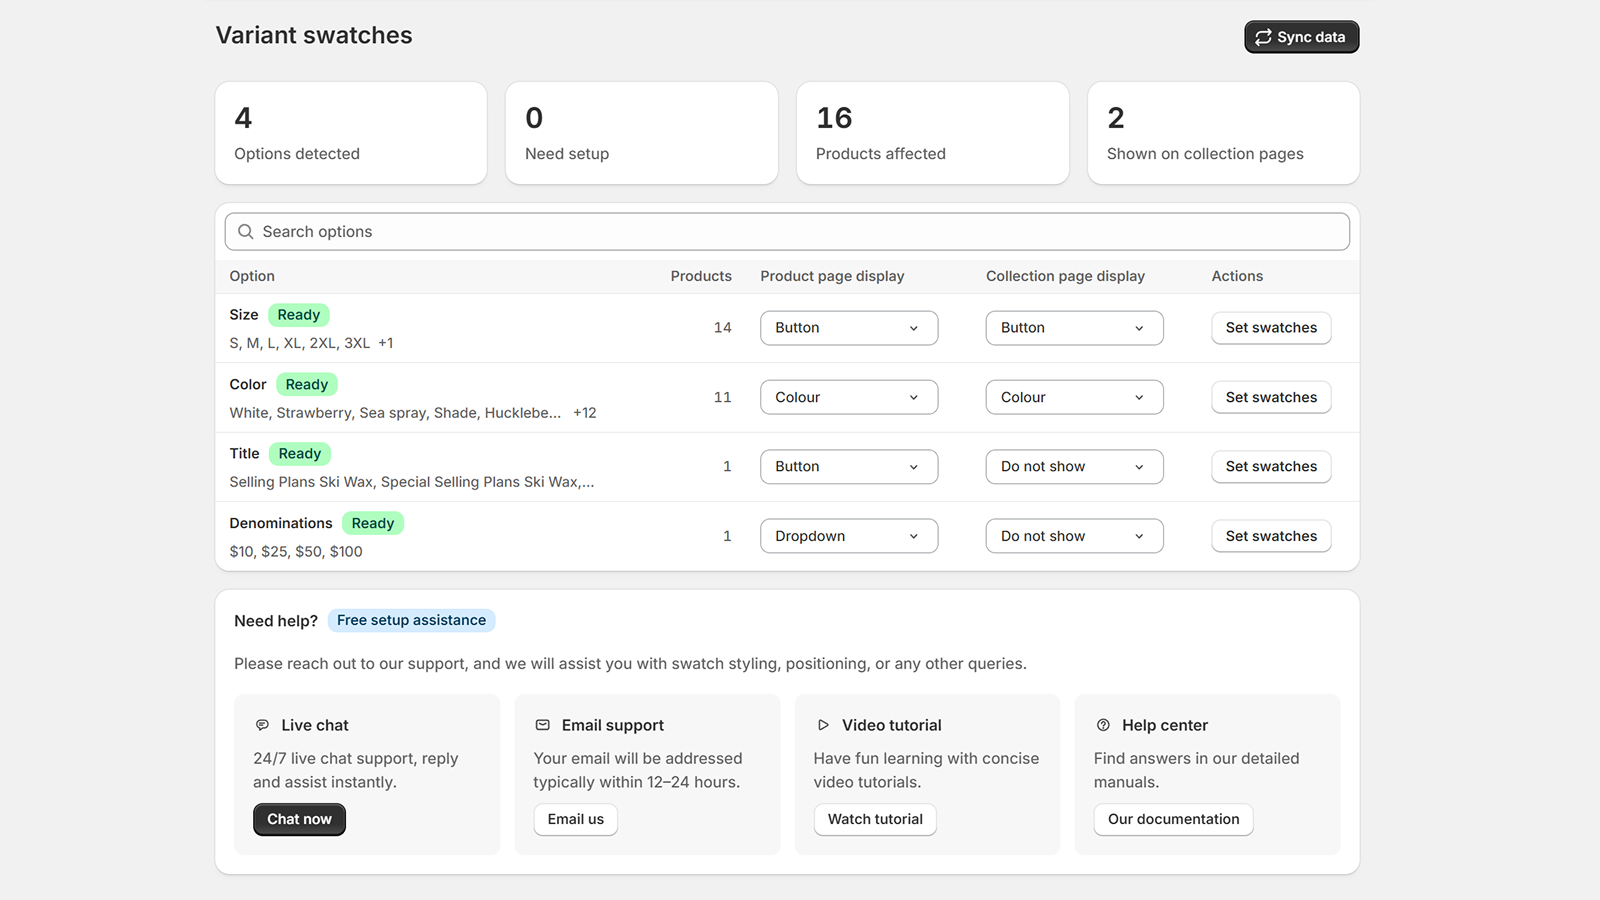The height and width of the screenshot is (900, 1600).
Task: Click the Product page display column header
Action: click(x=832, y=276)
